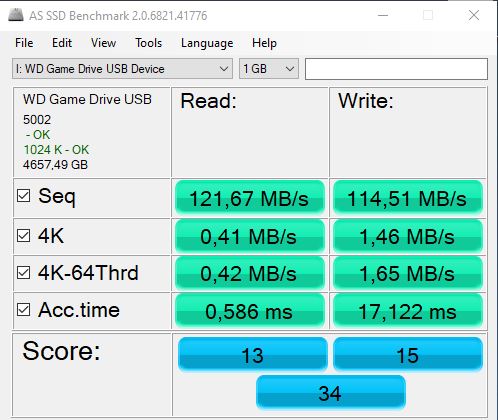Screen dimensions: 498x420
Task: Toggle the 4K test checkbox
Action: tap(24, 235)
